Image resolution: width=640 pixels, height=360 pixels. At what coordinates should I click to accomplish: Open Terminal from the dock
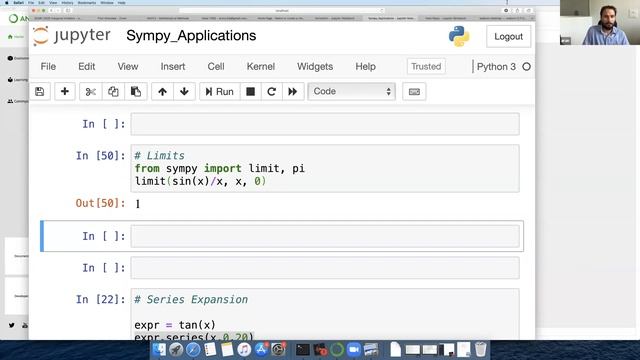pos(302,349)
